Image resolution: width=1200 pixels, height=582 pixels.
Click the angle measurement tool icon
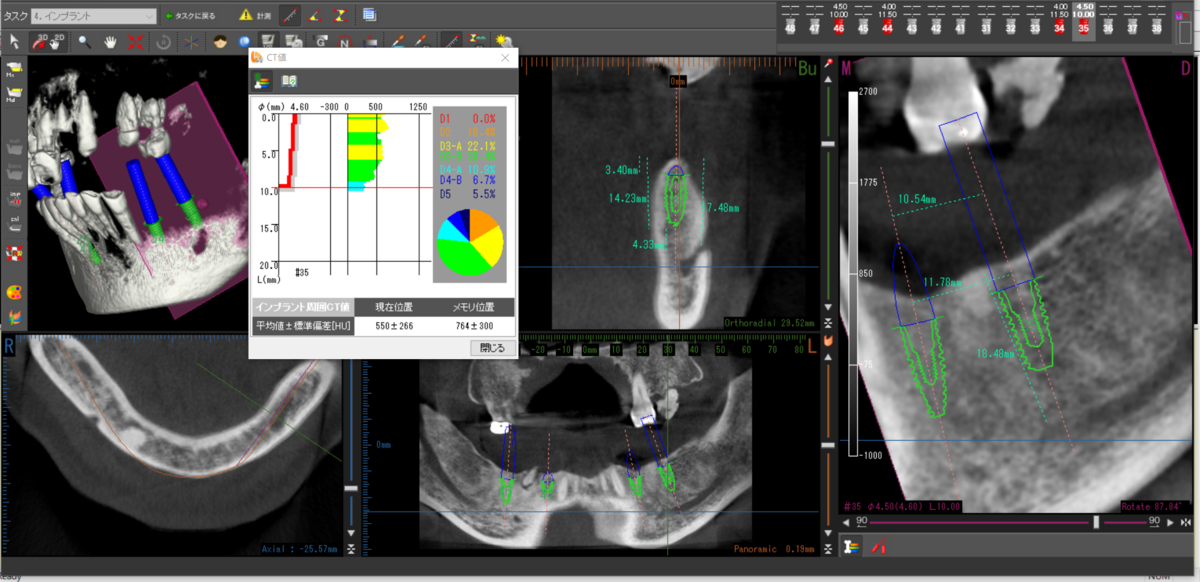click(x=314, y=16)
